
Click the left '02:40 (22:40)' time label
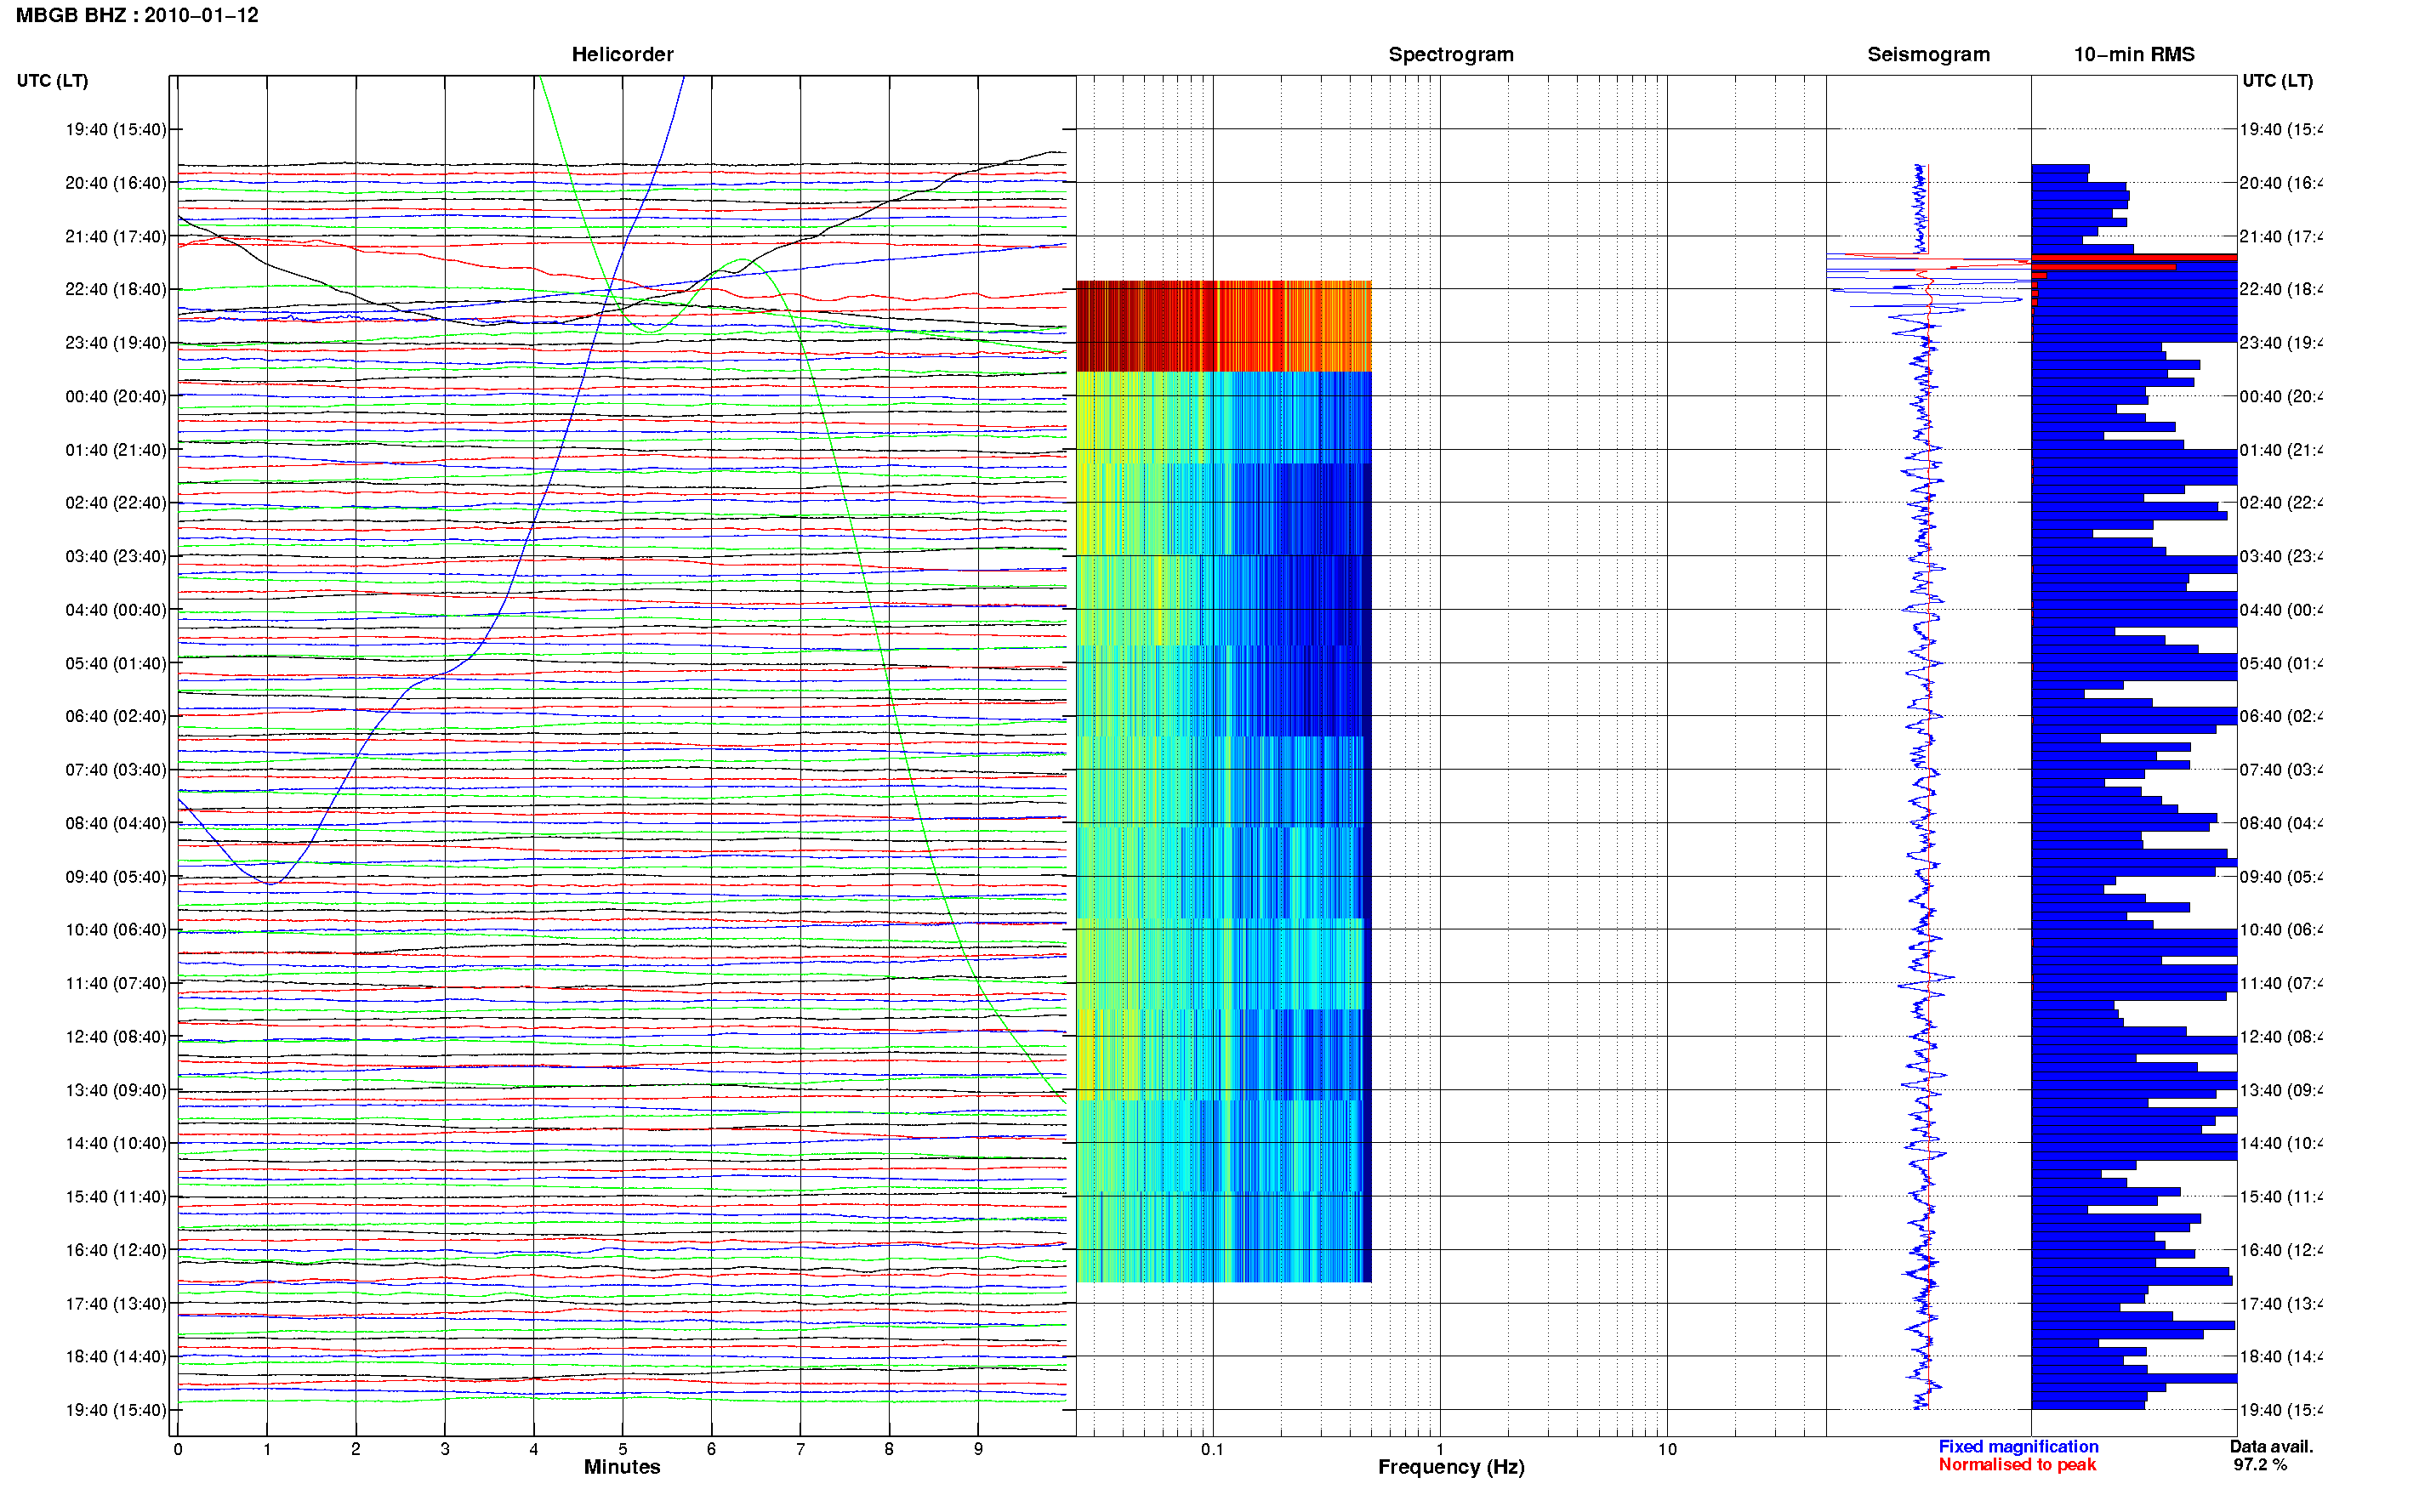(116, 503)
